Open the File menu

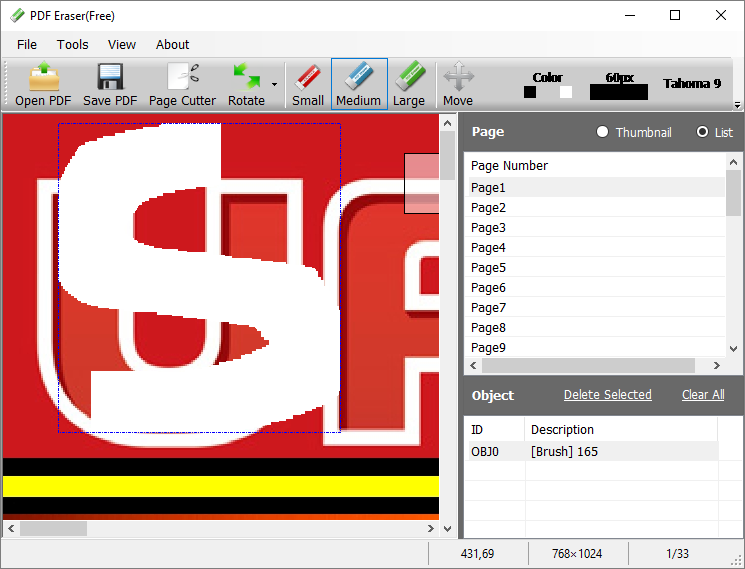(27, 45)
